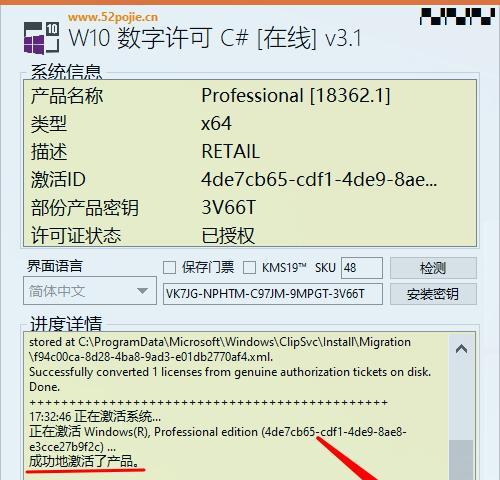Image resolution: width=500 pixels, height=480 pixels.
Task: Click the dropdown arrow beside 简体中文
Action: 142,291
